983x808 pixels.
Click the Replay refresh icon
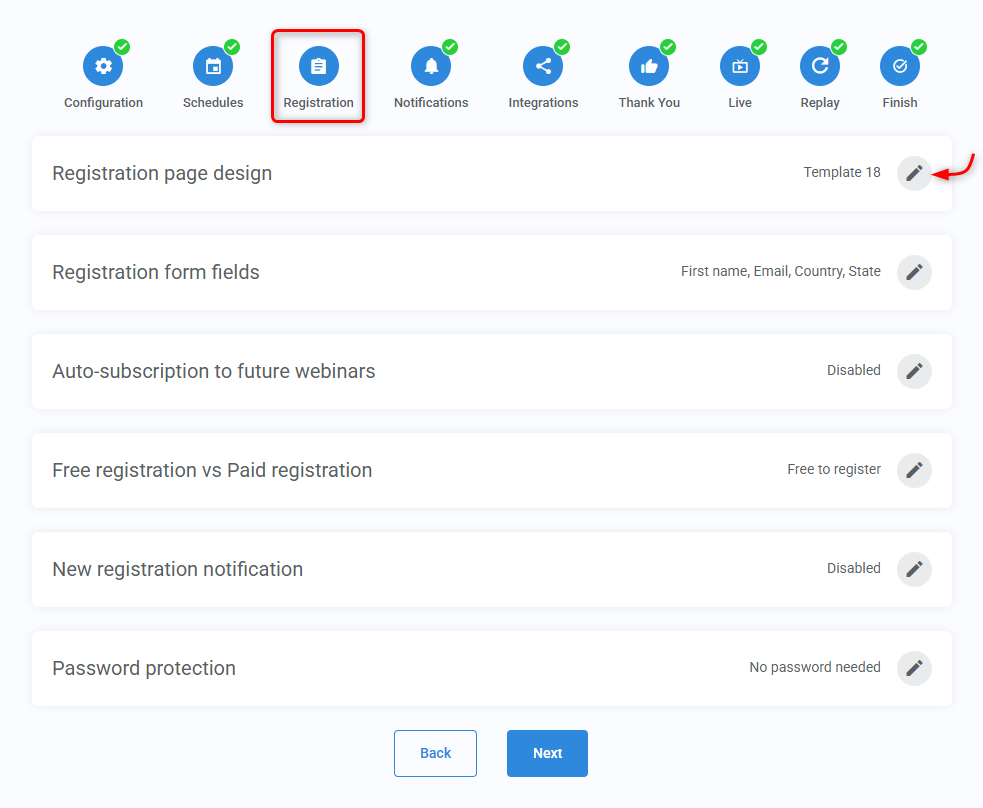pos(820,65)
